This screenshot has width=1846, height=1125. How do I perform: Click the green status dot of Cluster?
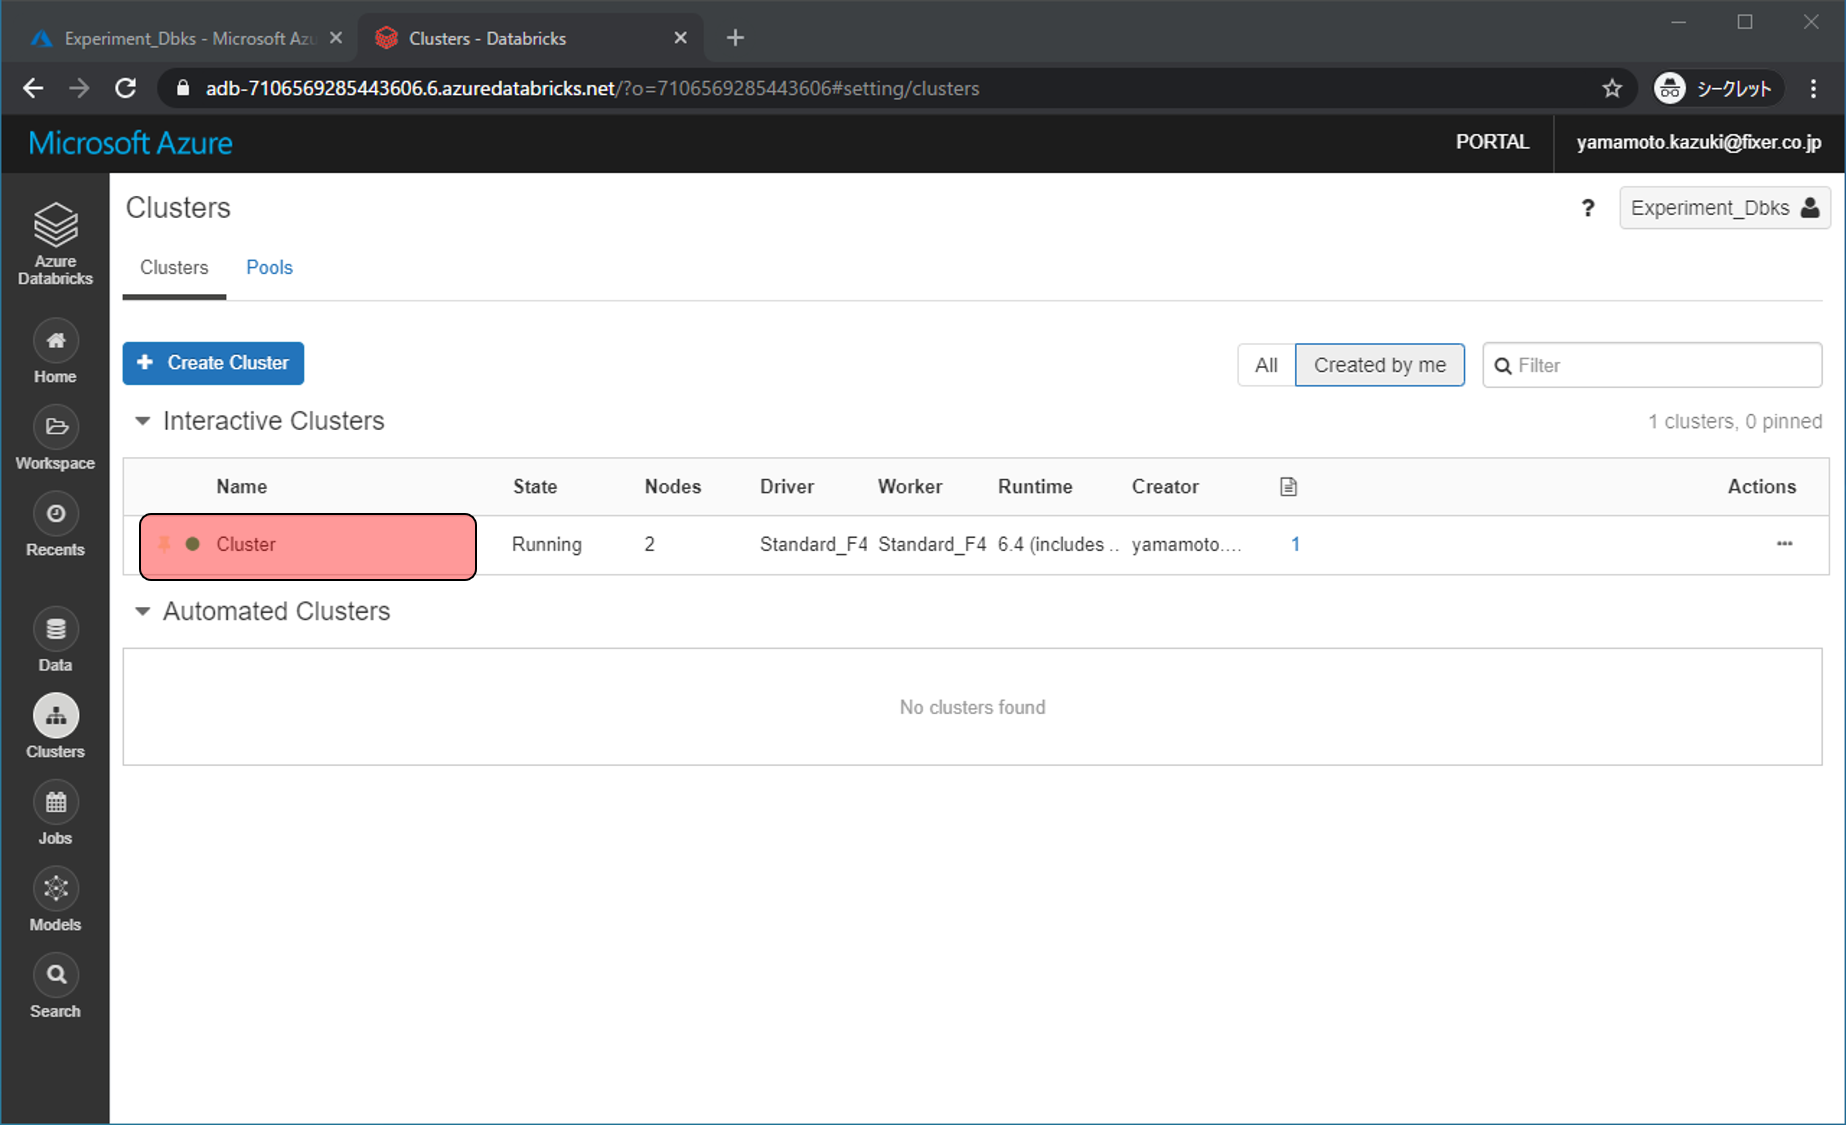point(193,544)
